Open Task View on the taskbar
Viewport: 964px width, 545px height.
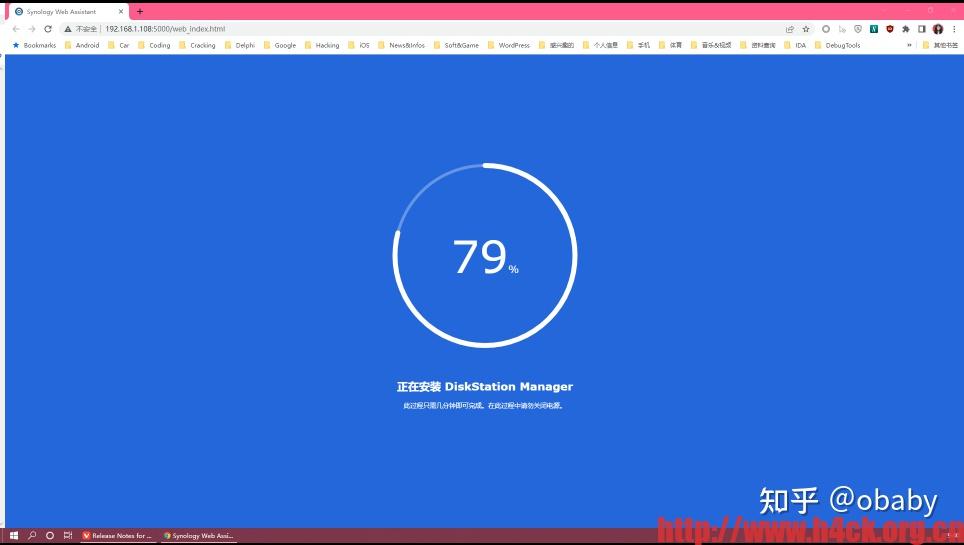68,535
